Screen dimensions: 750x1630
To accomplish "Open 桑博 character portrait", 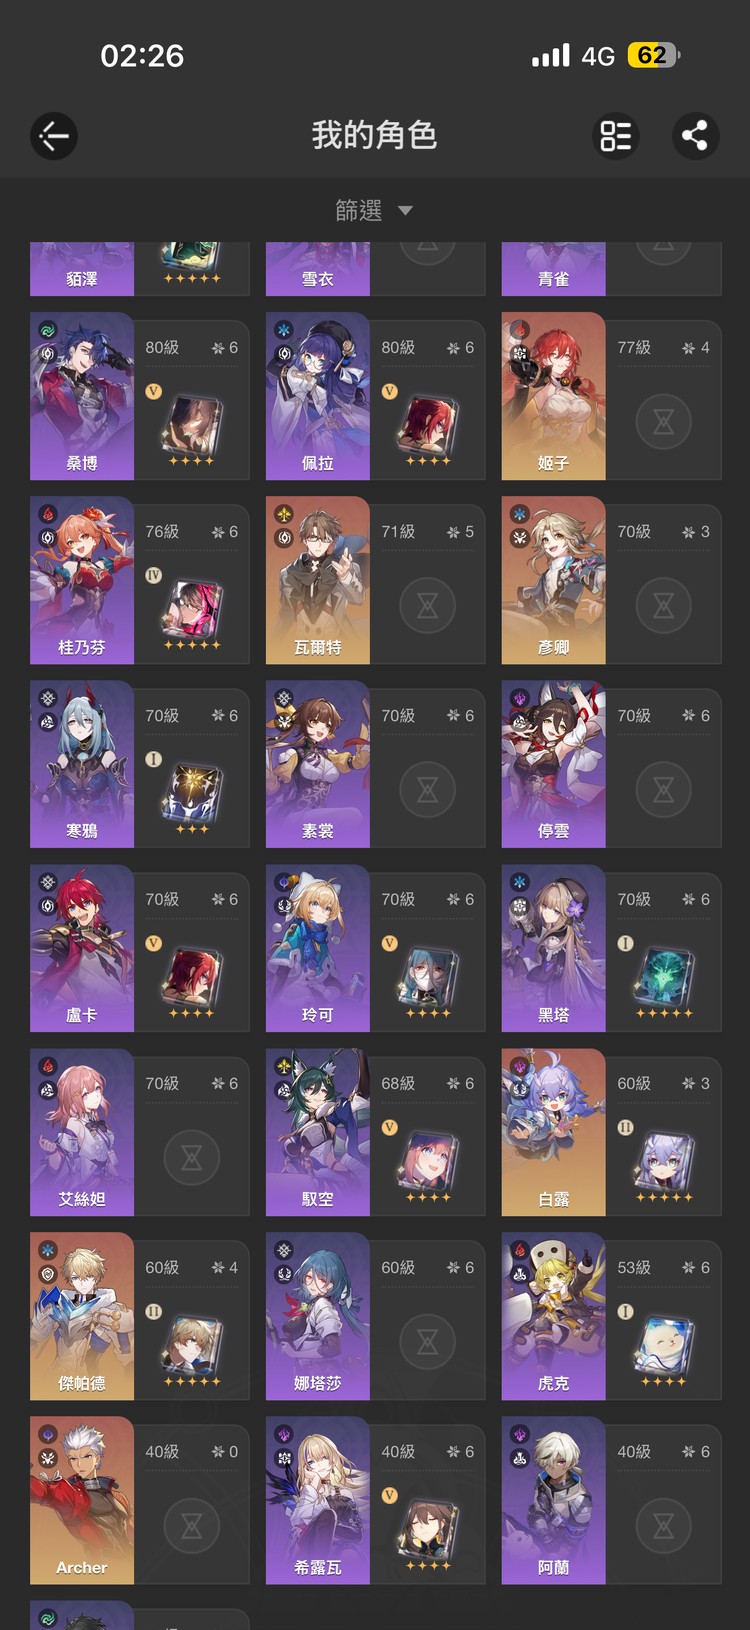I will [x=82, y=396].
